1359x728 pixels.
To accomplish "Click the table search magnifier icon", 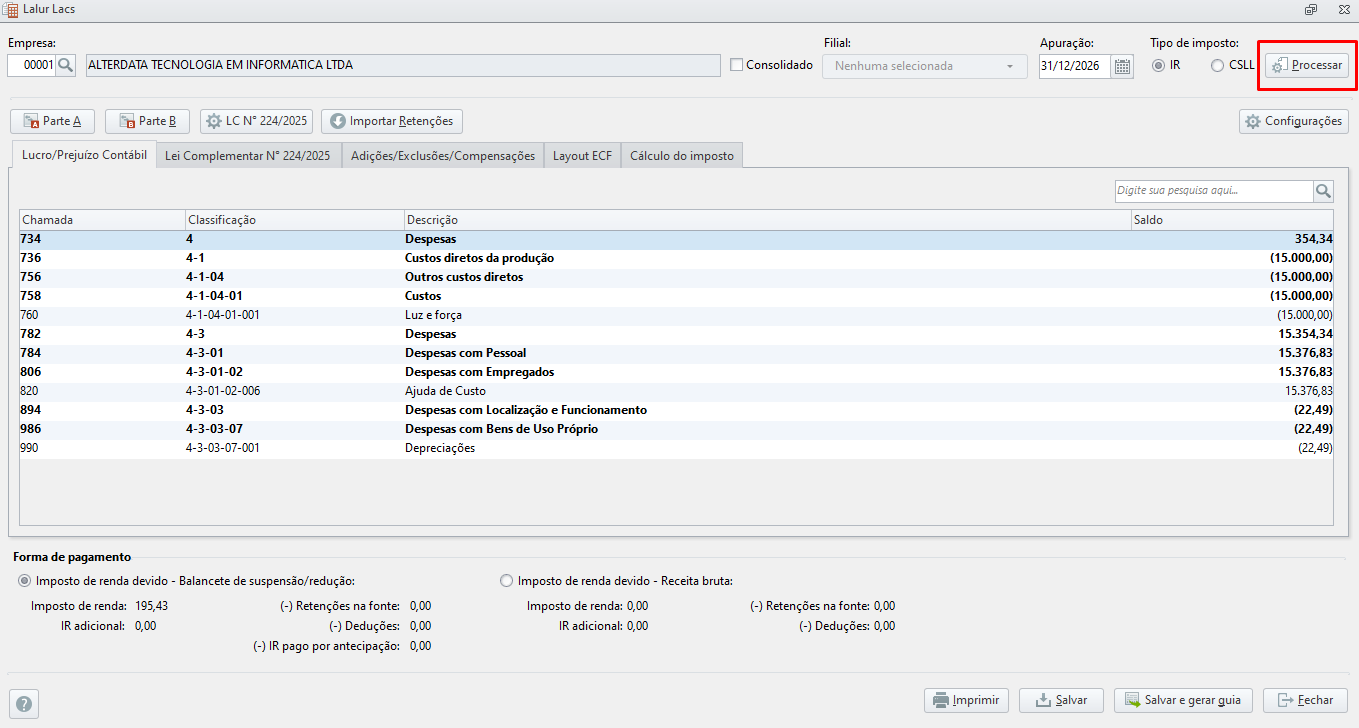I will (x=1323, y=191).
